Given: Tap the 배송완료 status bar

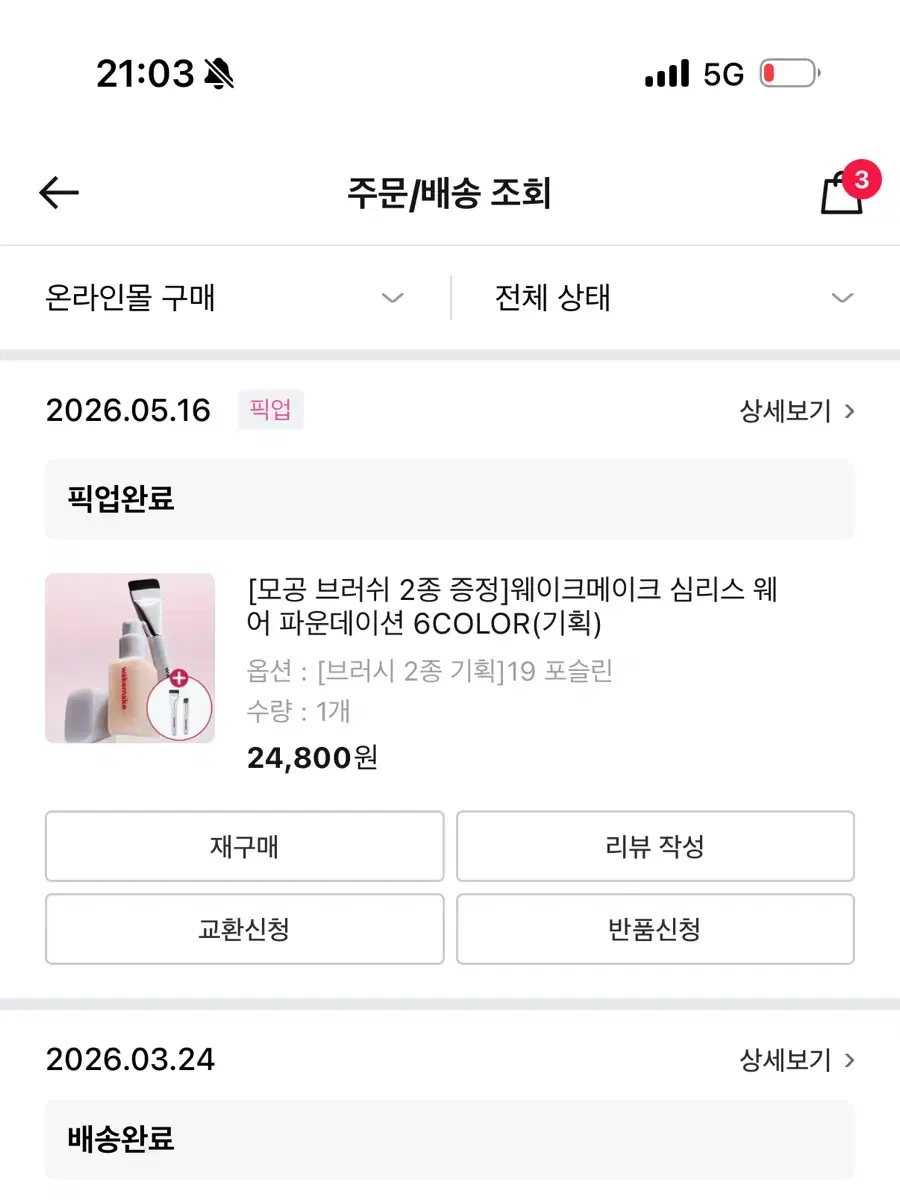Looking at the screenshot, I should click(x=450, y=1139).
